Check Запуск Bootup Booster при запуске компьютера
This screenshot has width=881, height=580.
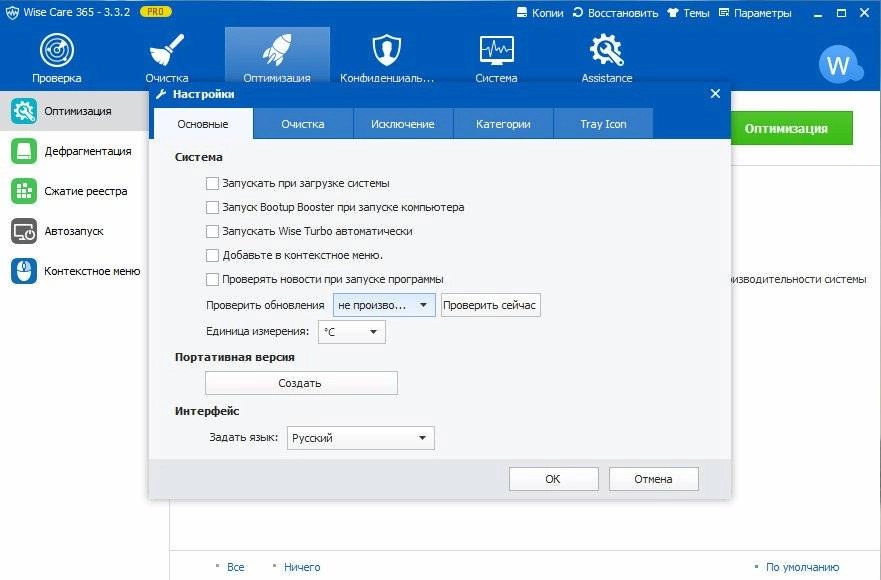(212, 207)
